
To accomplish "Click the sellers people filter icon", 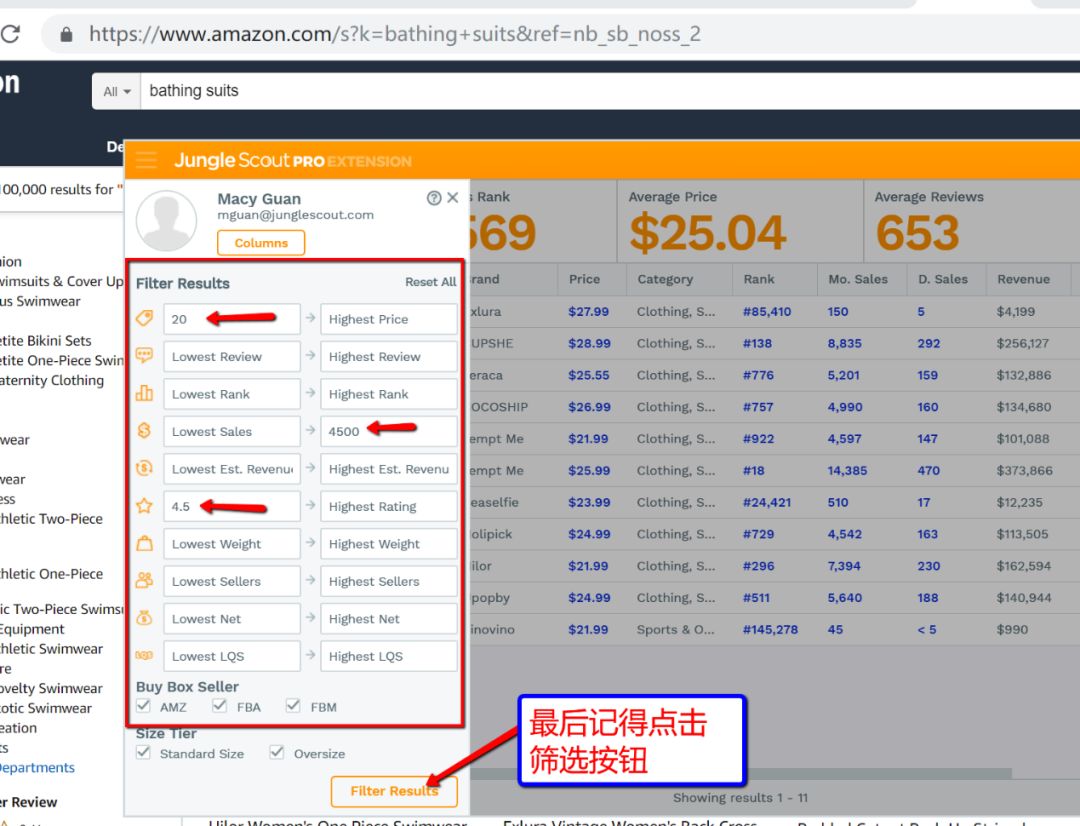I will tap(144, 580).
